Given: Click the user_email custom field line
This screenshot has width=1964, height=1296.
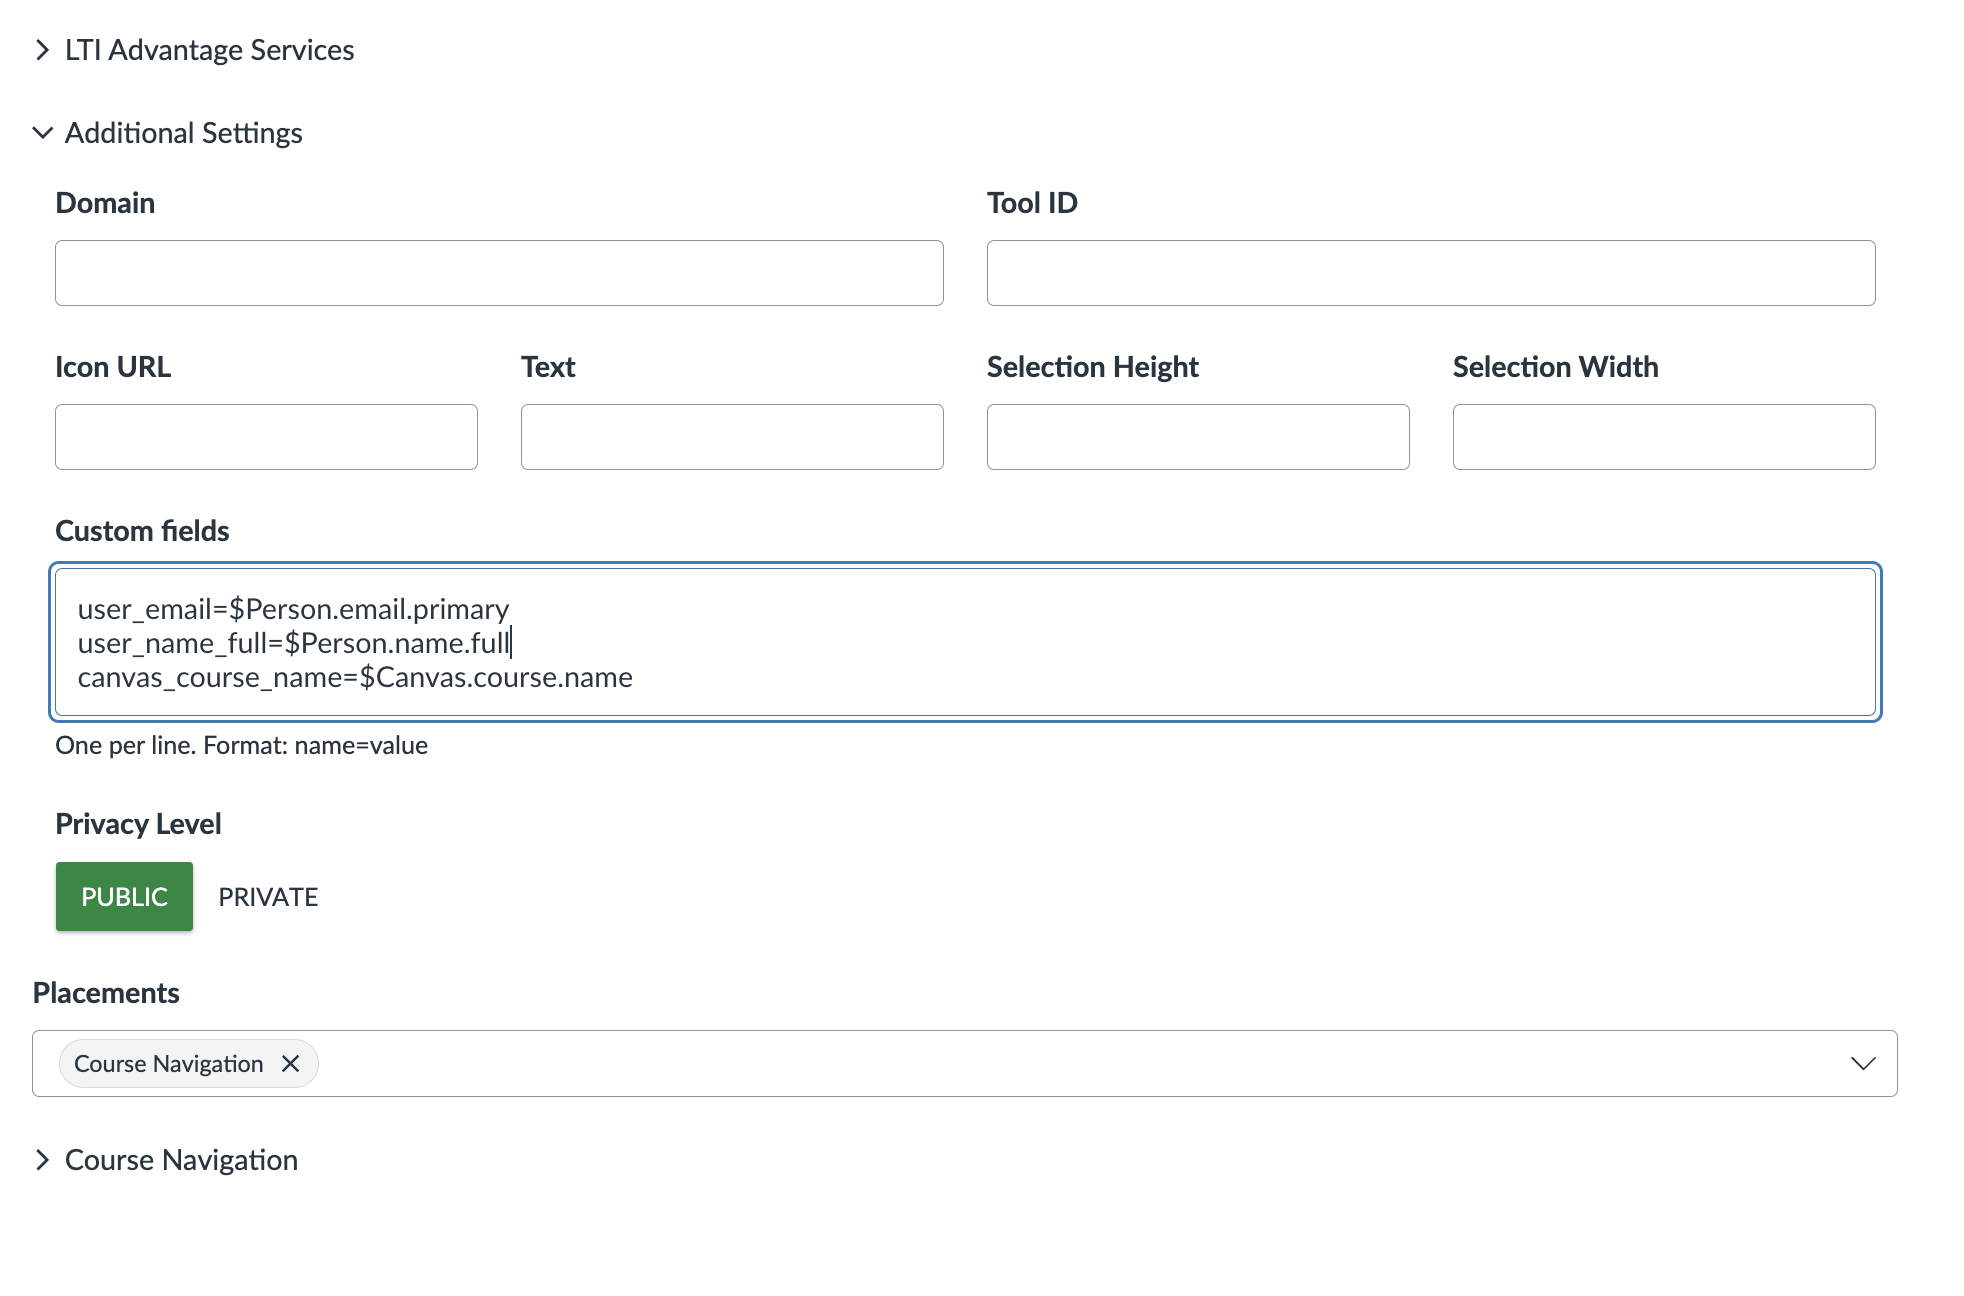Looking at the screenshot, I should click(293, 608).
